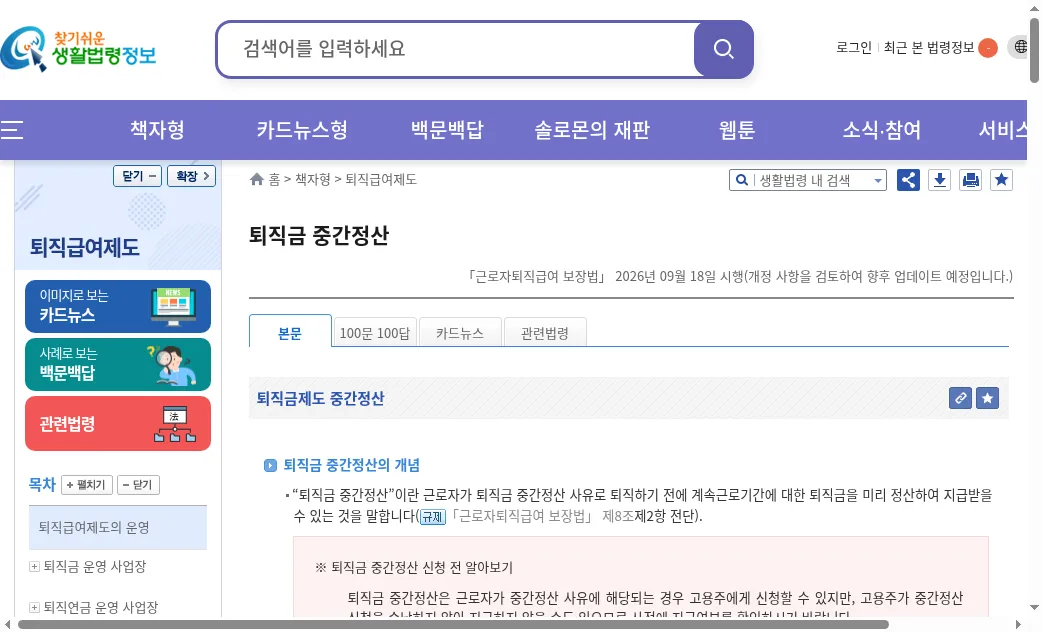Click the print icon in page toolbar
Screen dimensions: 1042x632
pos(971,180)
